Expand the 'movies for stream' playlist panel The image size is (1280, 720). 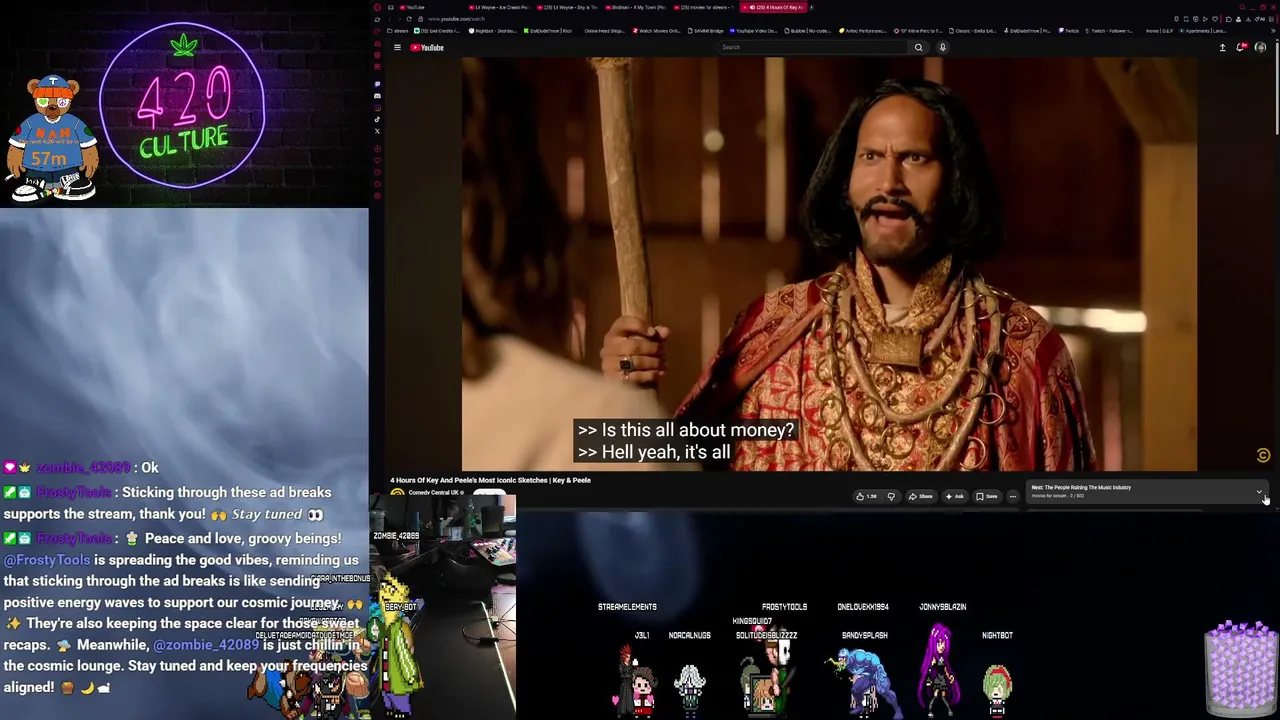pyautogui.click(x=1259, y=491)
